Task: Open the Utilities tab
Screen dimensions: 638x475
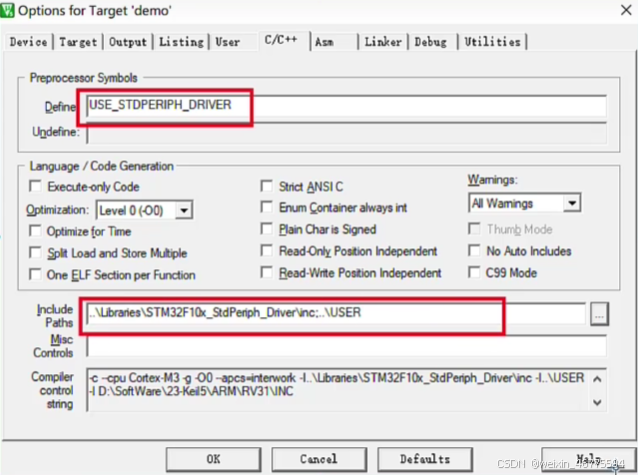Action: click(492, 42)
